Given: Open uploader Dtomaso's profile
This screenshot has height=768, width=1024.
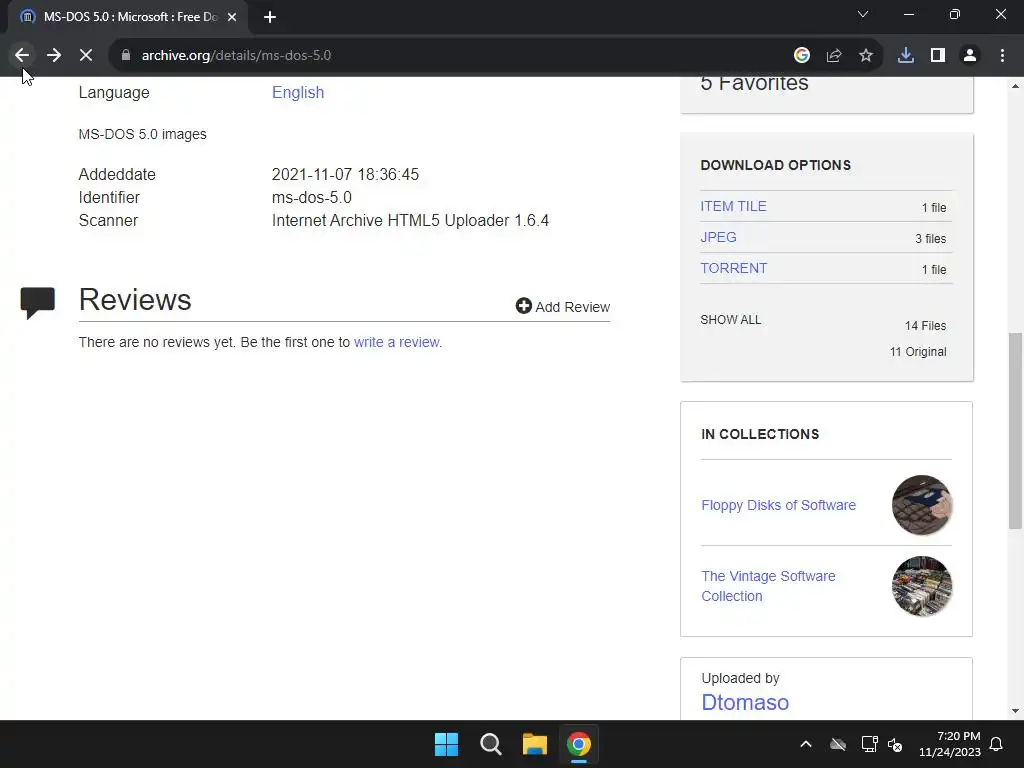Looking at the screenshot, I should coord(745,703).
